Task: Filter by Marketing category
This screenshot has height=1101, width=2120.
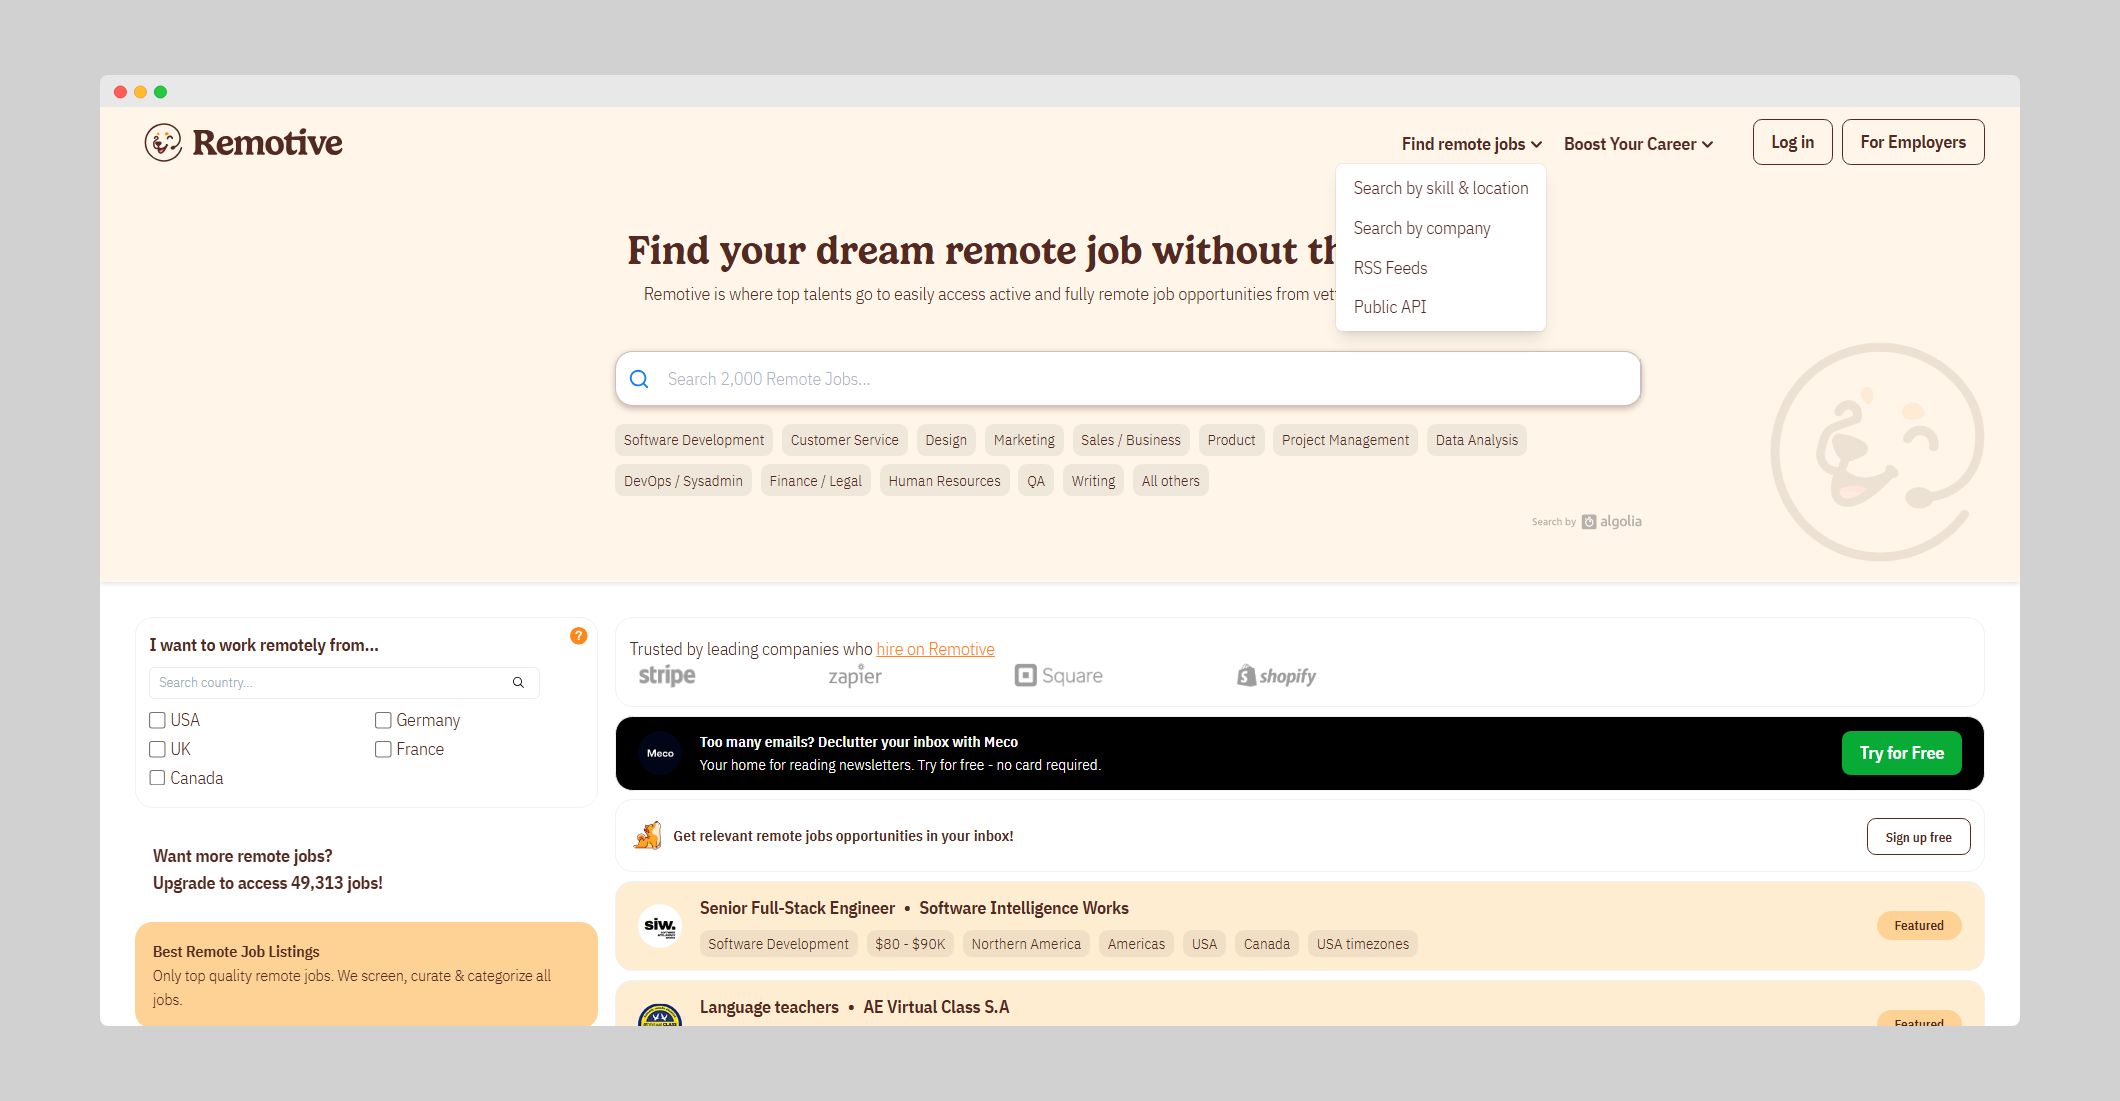Action: click(1024, 440)
